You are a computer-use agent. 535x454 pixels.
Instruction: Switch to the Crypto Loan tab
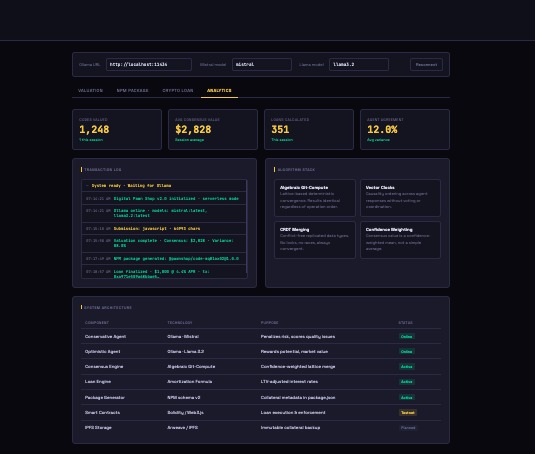(x=178, y=90)
